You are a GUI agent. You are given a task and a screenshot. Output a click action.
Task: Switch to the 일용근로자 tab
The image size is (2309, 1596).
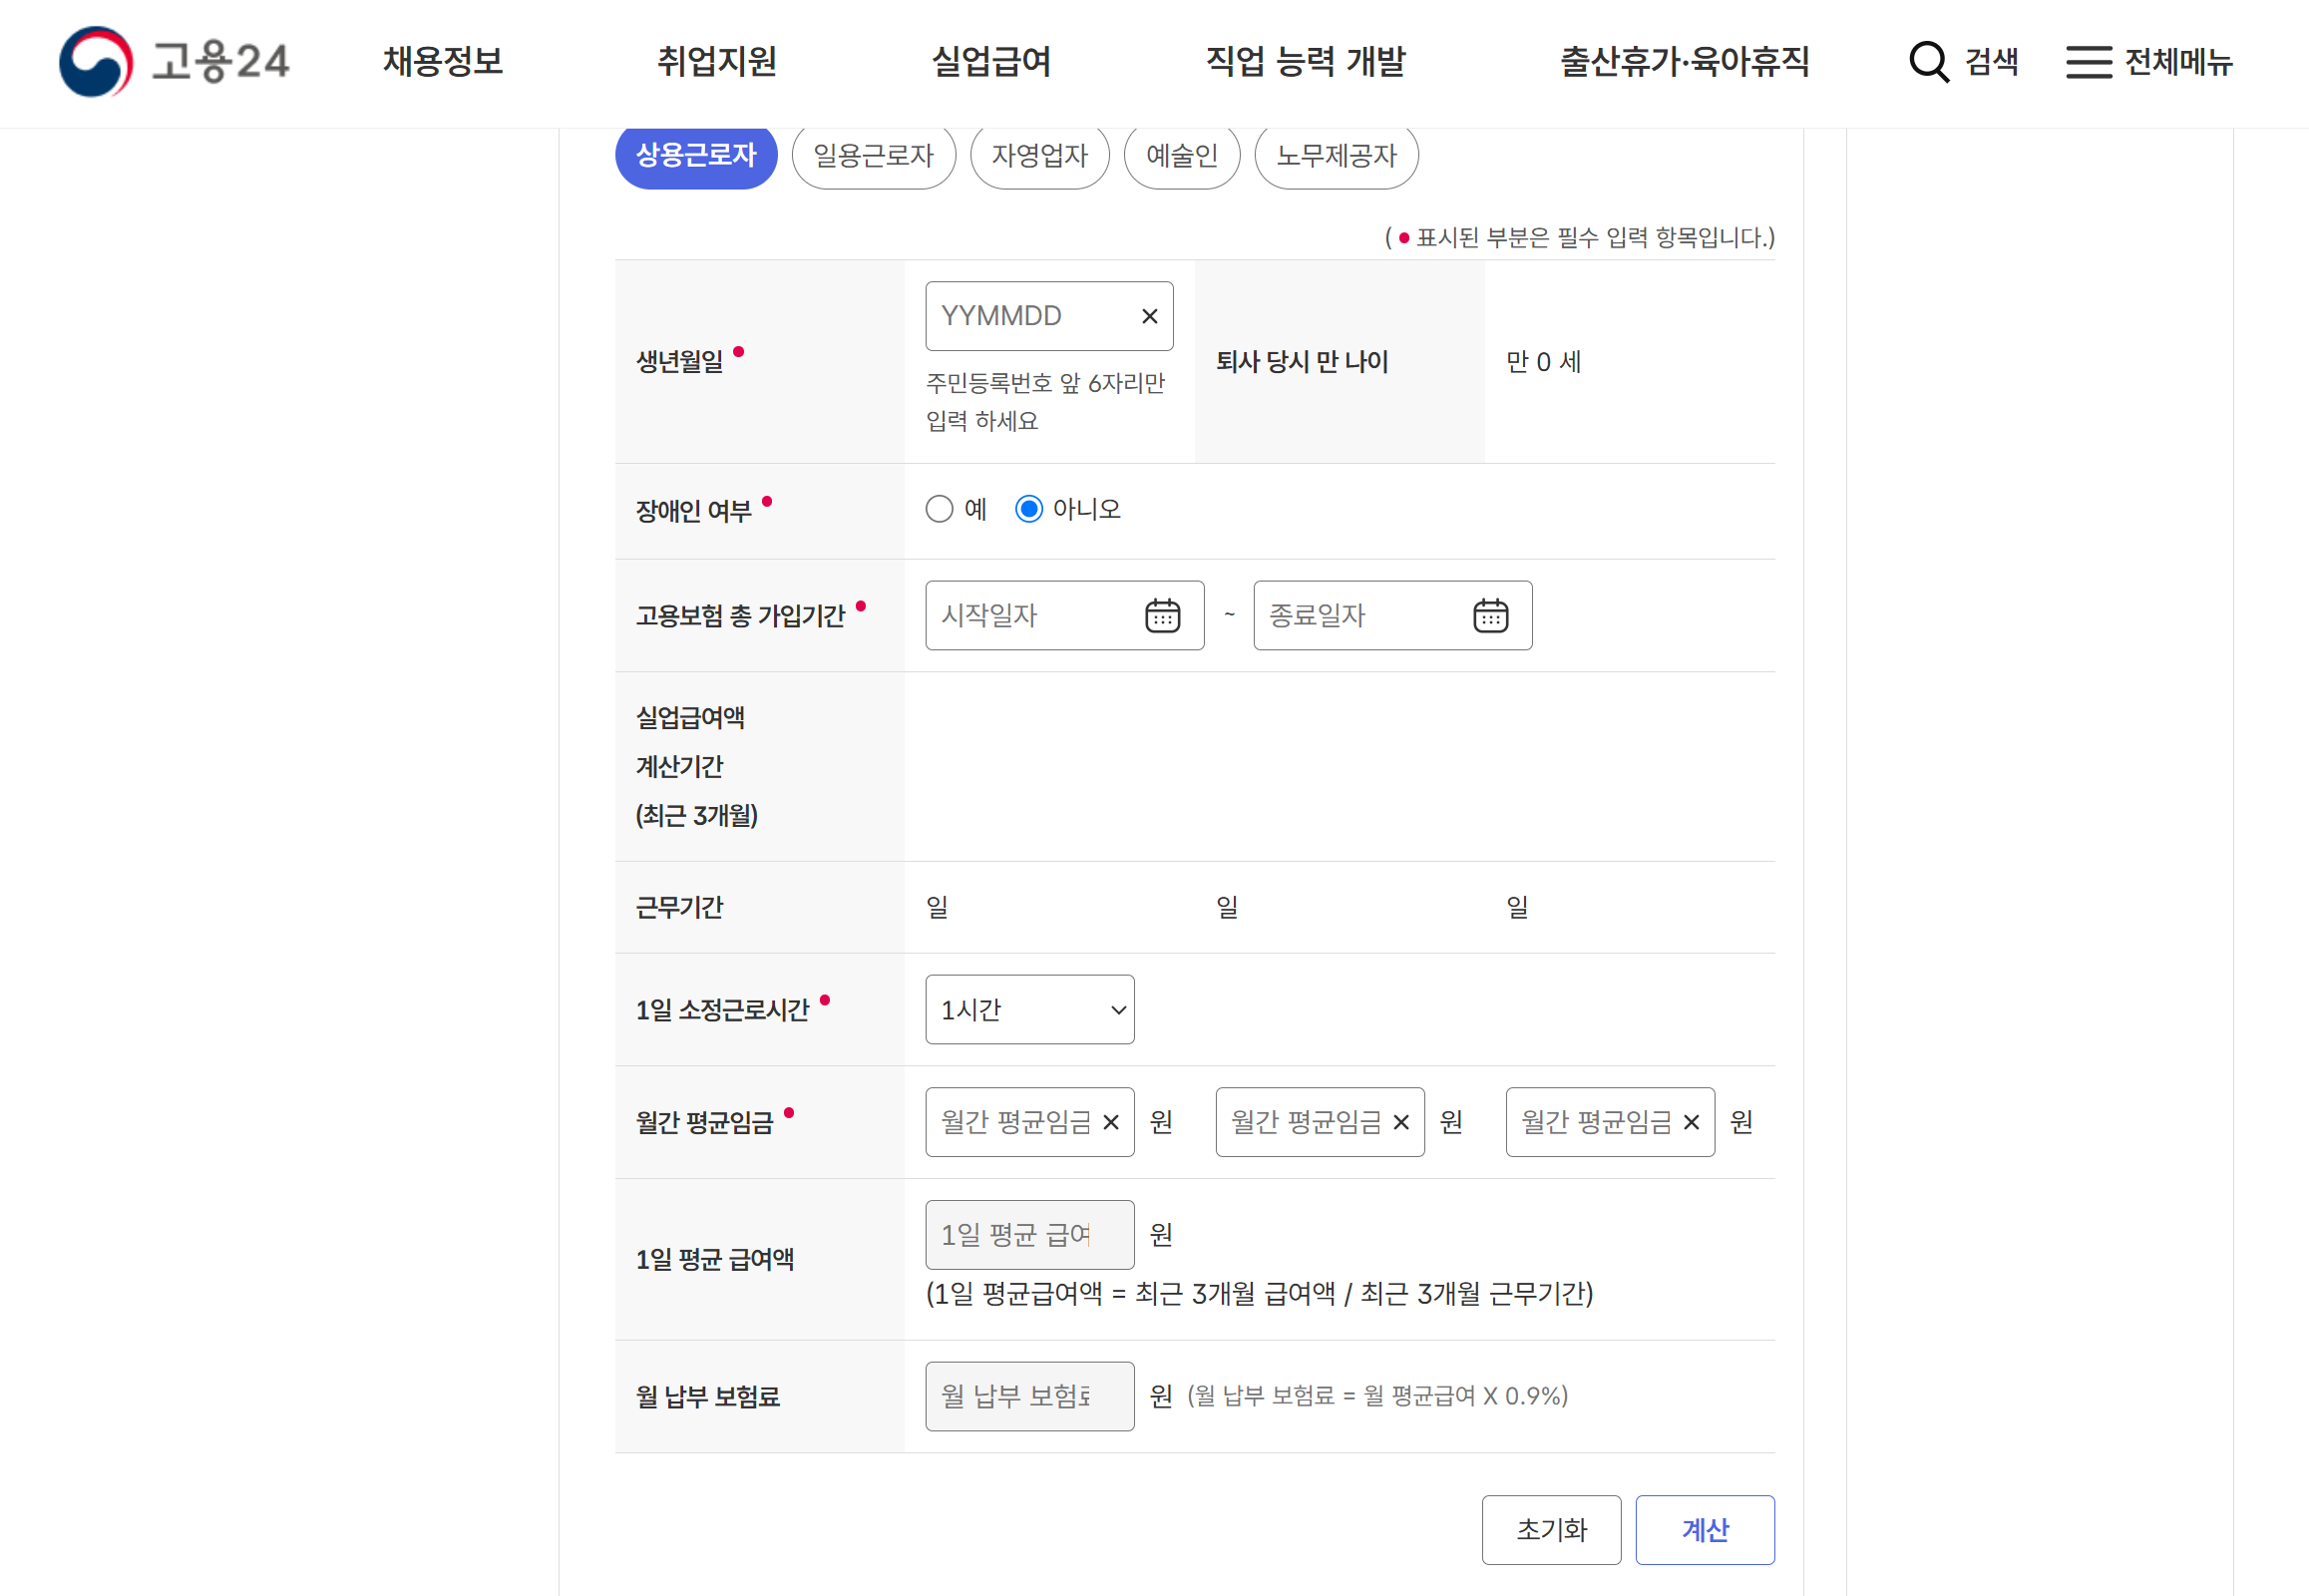pos(873,156)
